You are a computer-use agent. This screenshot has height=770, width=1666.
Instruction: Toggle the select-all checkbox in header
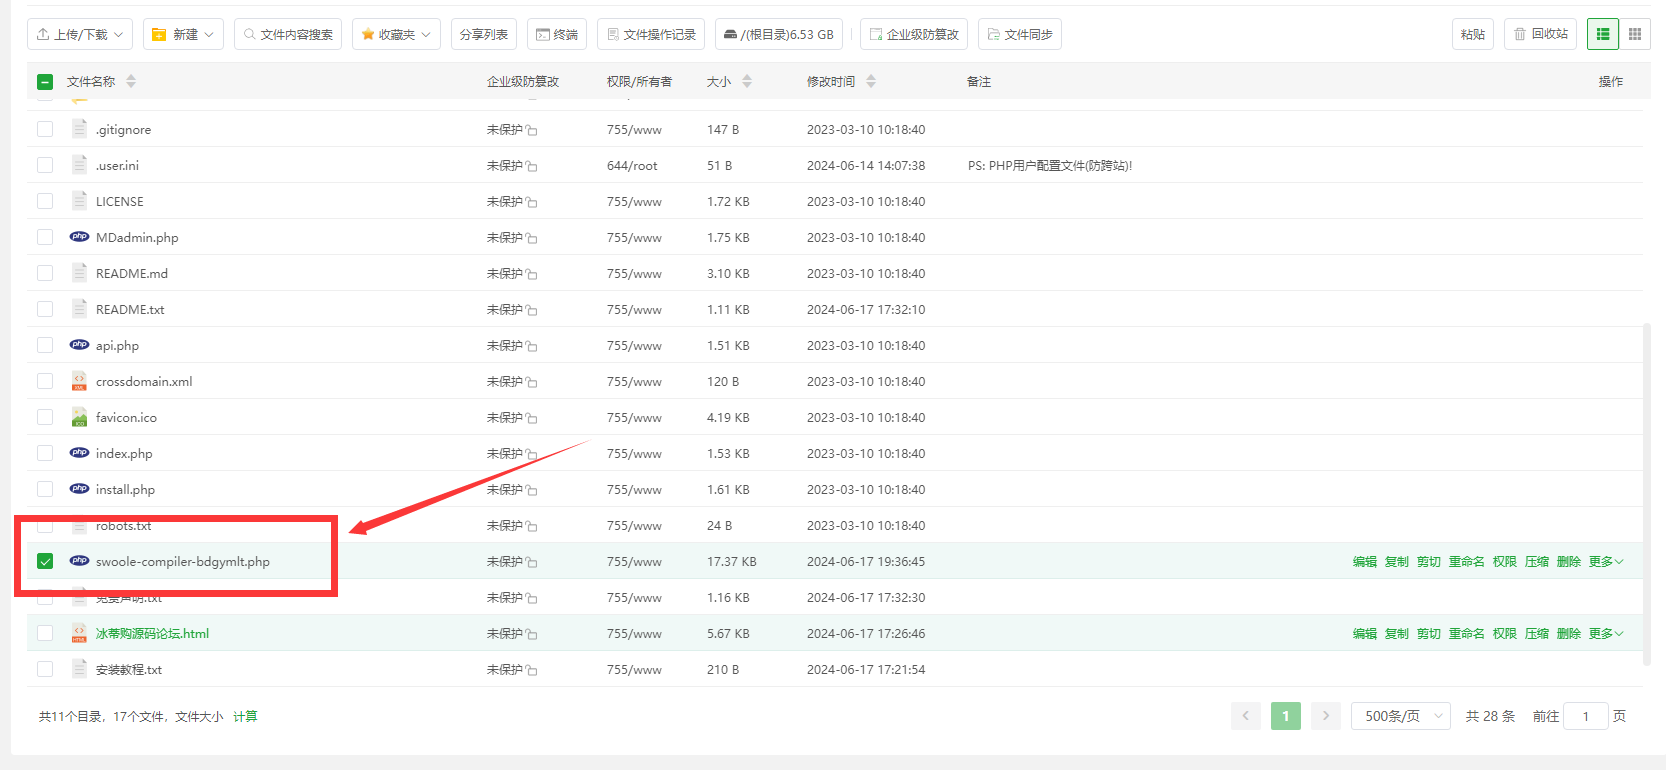[x=45, y=82]
